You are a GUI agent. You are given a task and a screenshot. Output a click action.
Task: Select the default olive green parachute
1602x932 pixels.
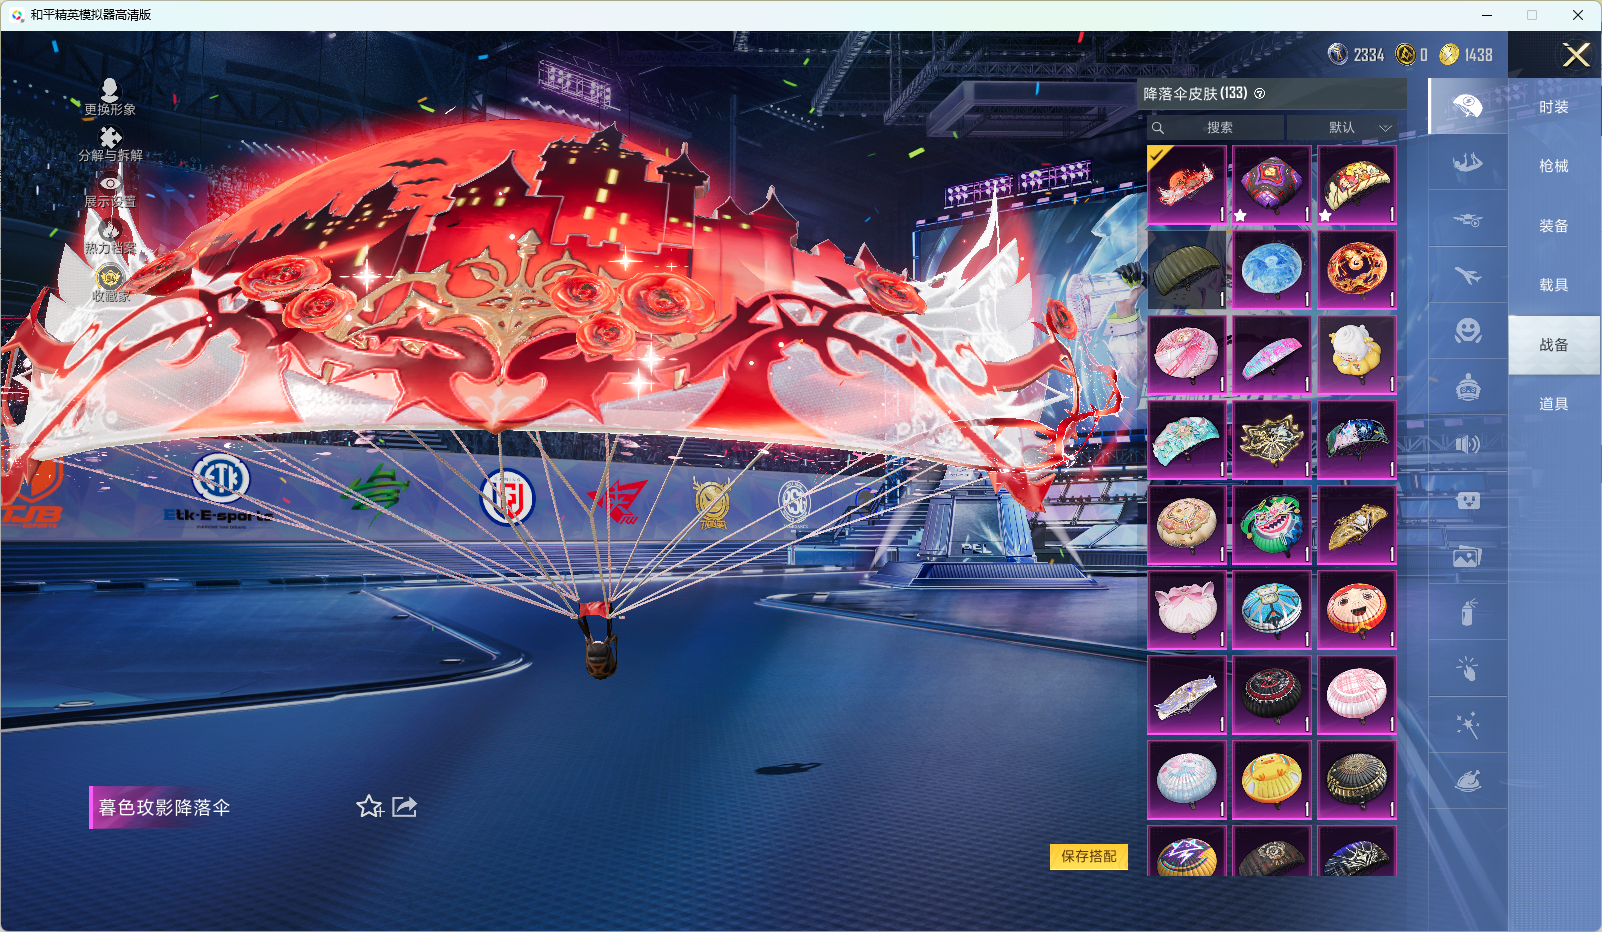click(x=1187, y=270)
